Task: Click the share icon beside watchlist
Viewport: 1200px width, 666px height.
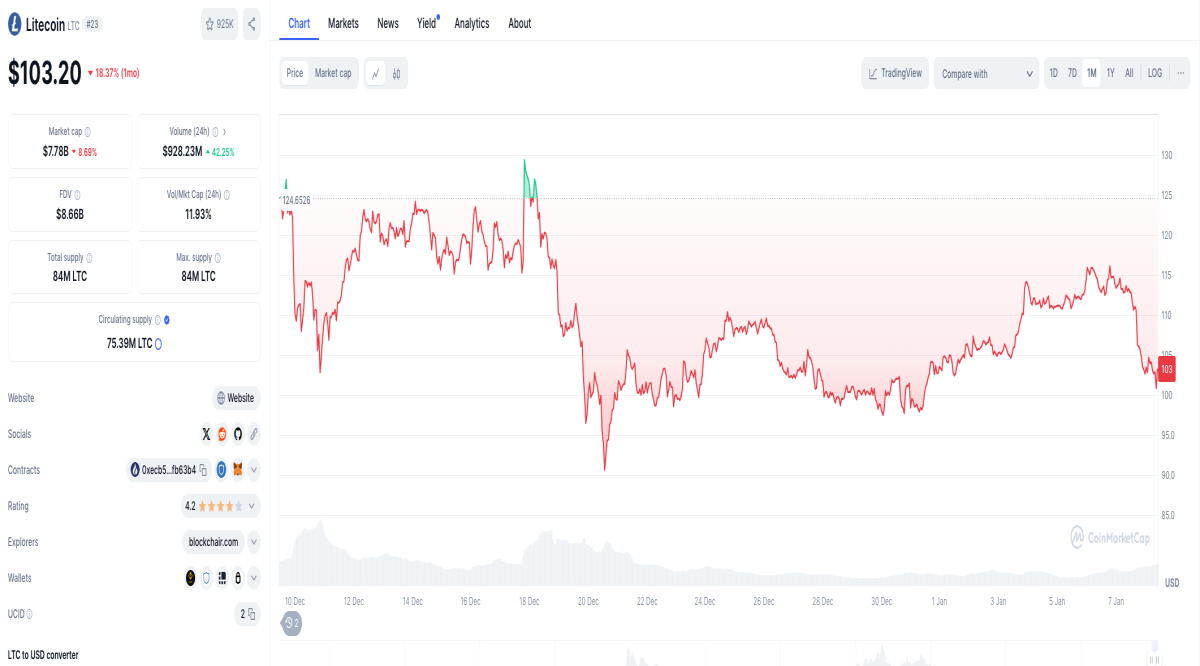Action: (251, 23)
